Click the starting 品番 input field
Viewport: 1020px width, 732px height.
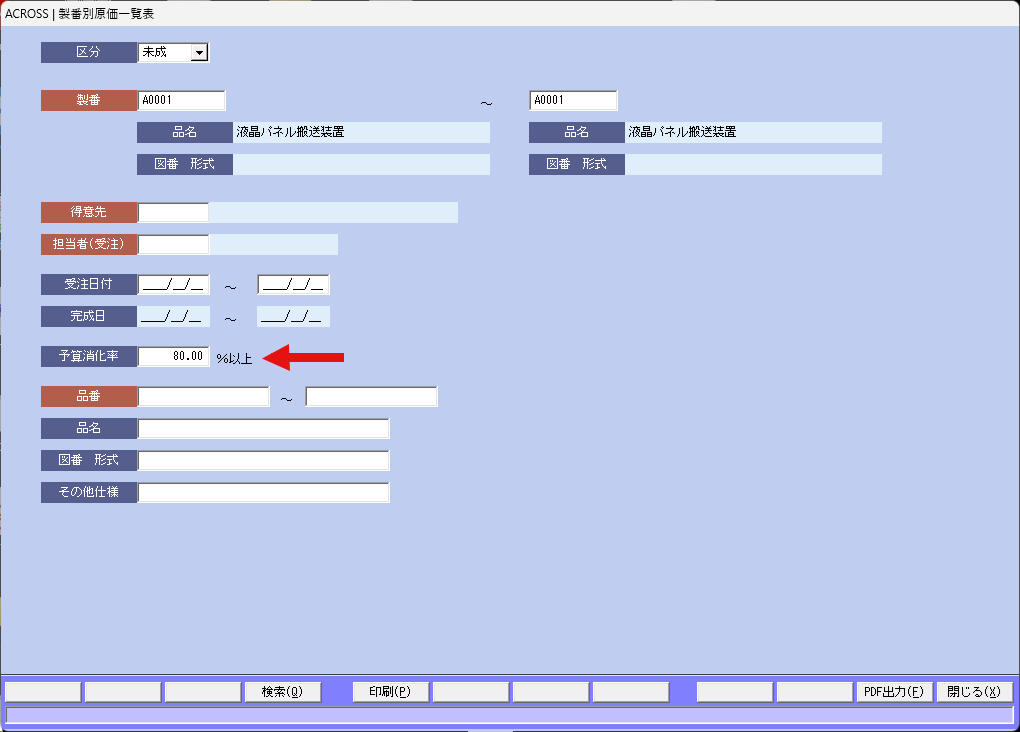(203, 397)
